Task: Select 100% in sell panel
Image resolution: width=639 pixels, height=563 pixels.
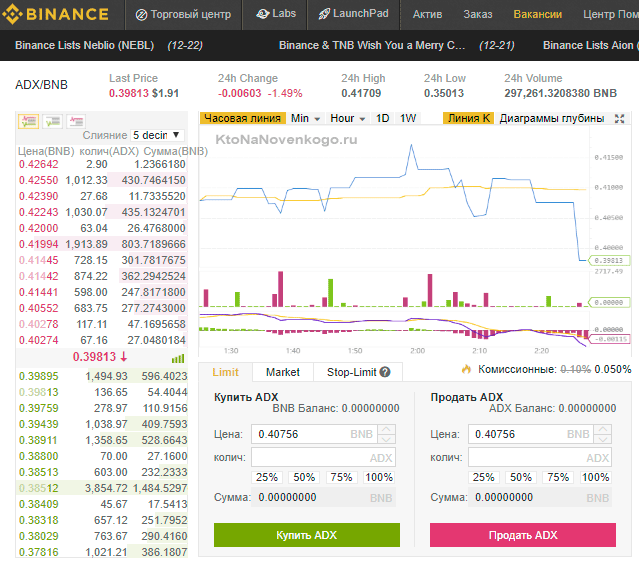Action: tap(595, 477)
